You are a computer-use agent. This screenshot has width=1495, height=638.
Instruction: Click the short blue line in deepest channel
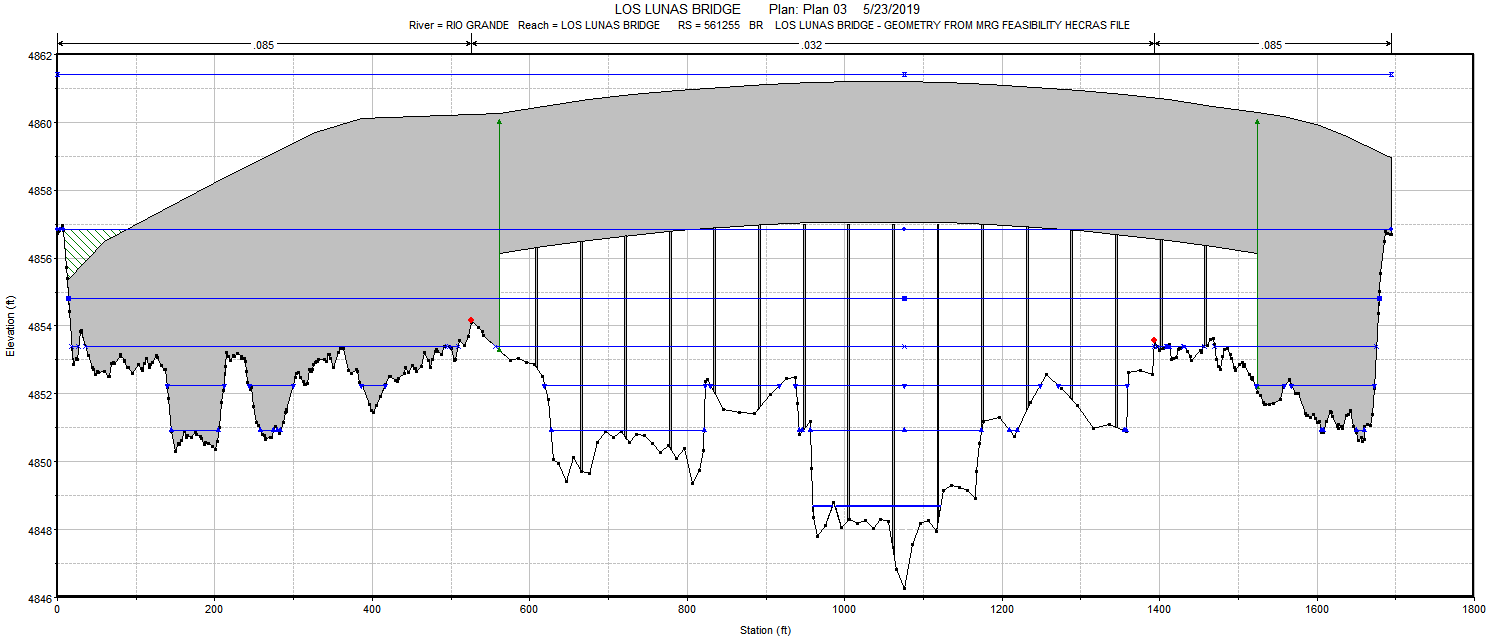click(875, 506)
